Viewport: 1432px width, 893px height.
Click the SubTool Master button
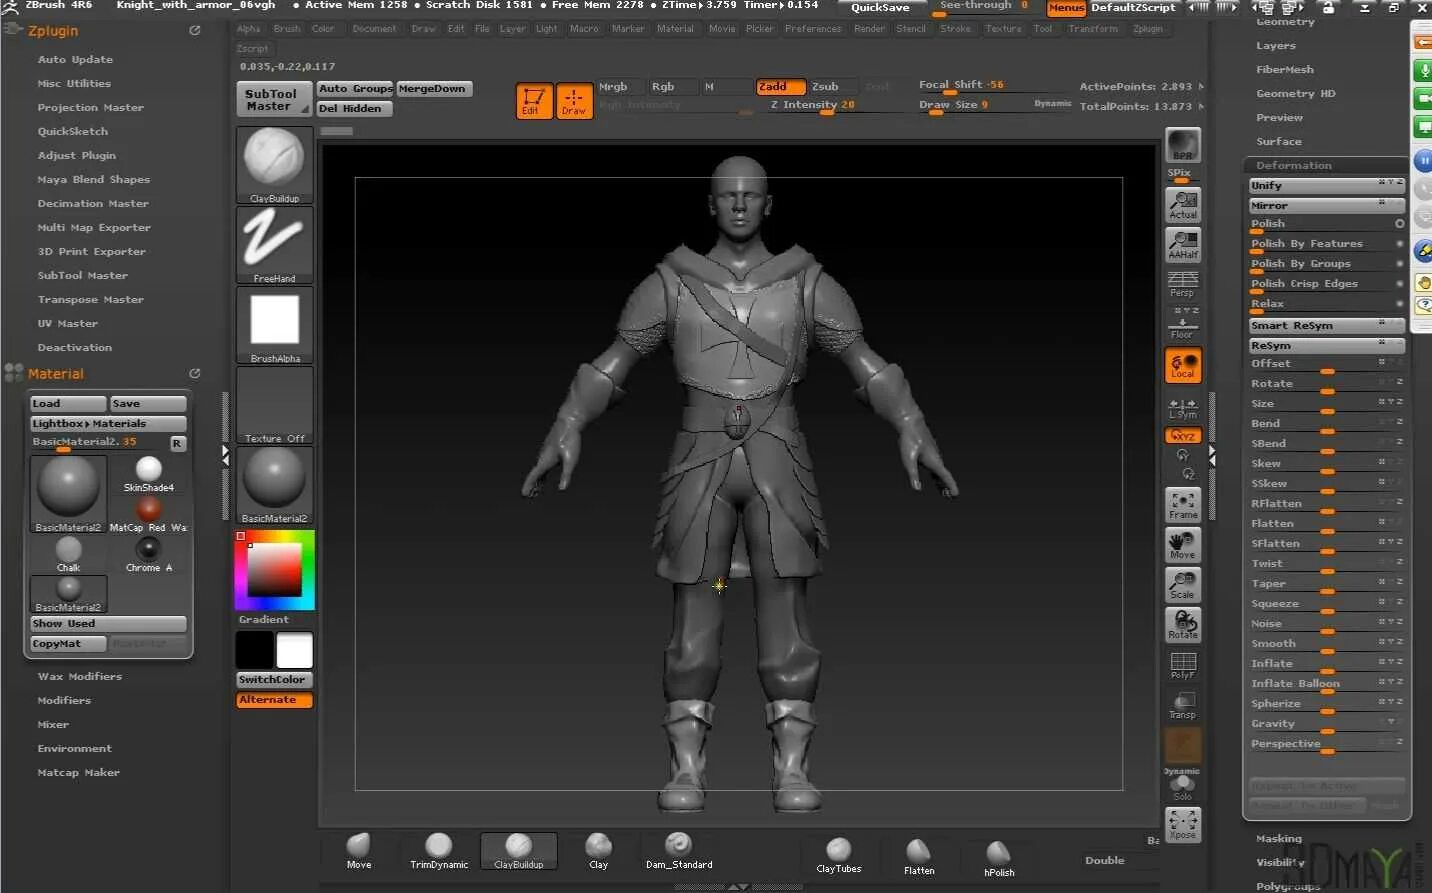point(274,100)
